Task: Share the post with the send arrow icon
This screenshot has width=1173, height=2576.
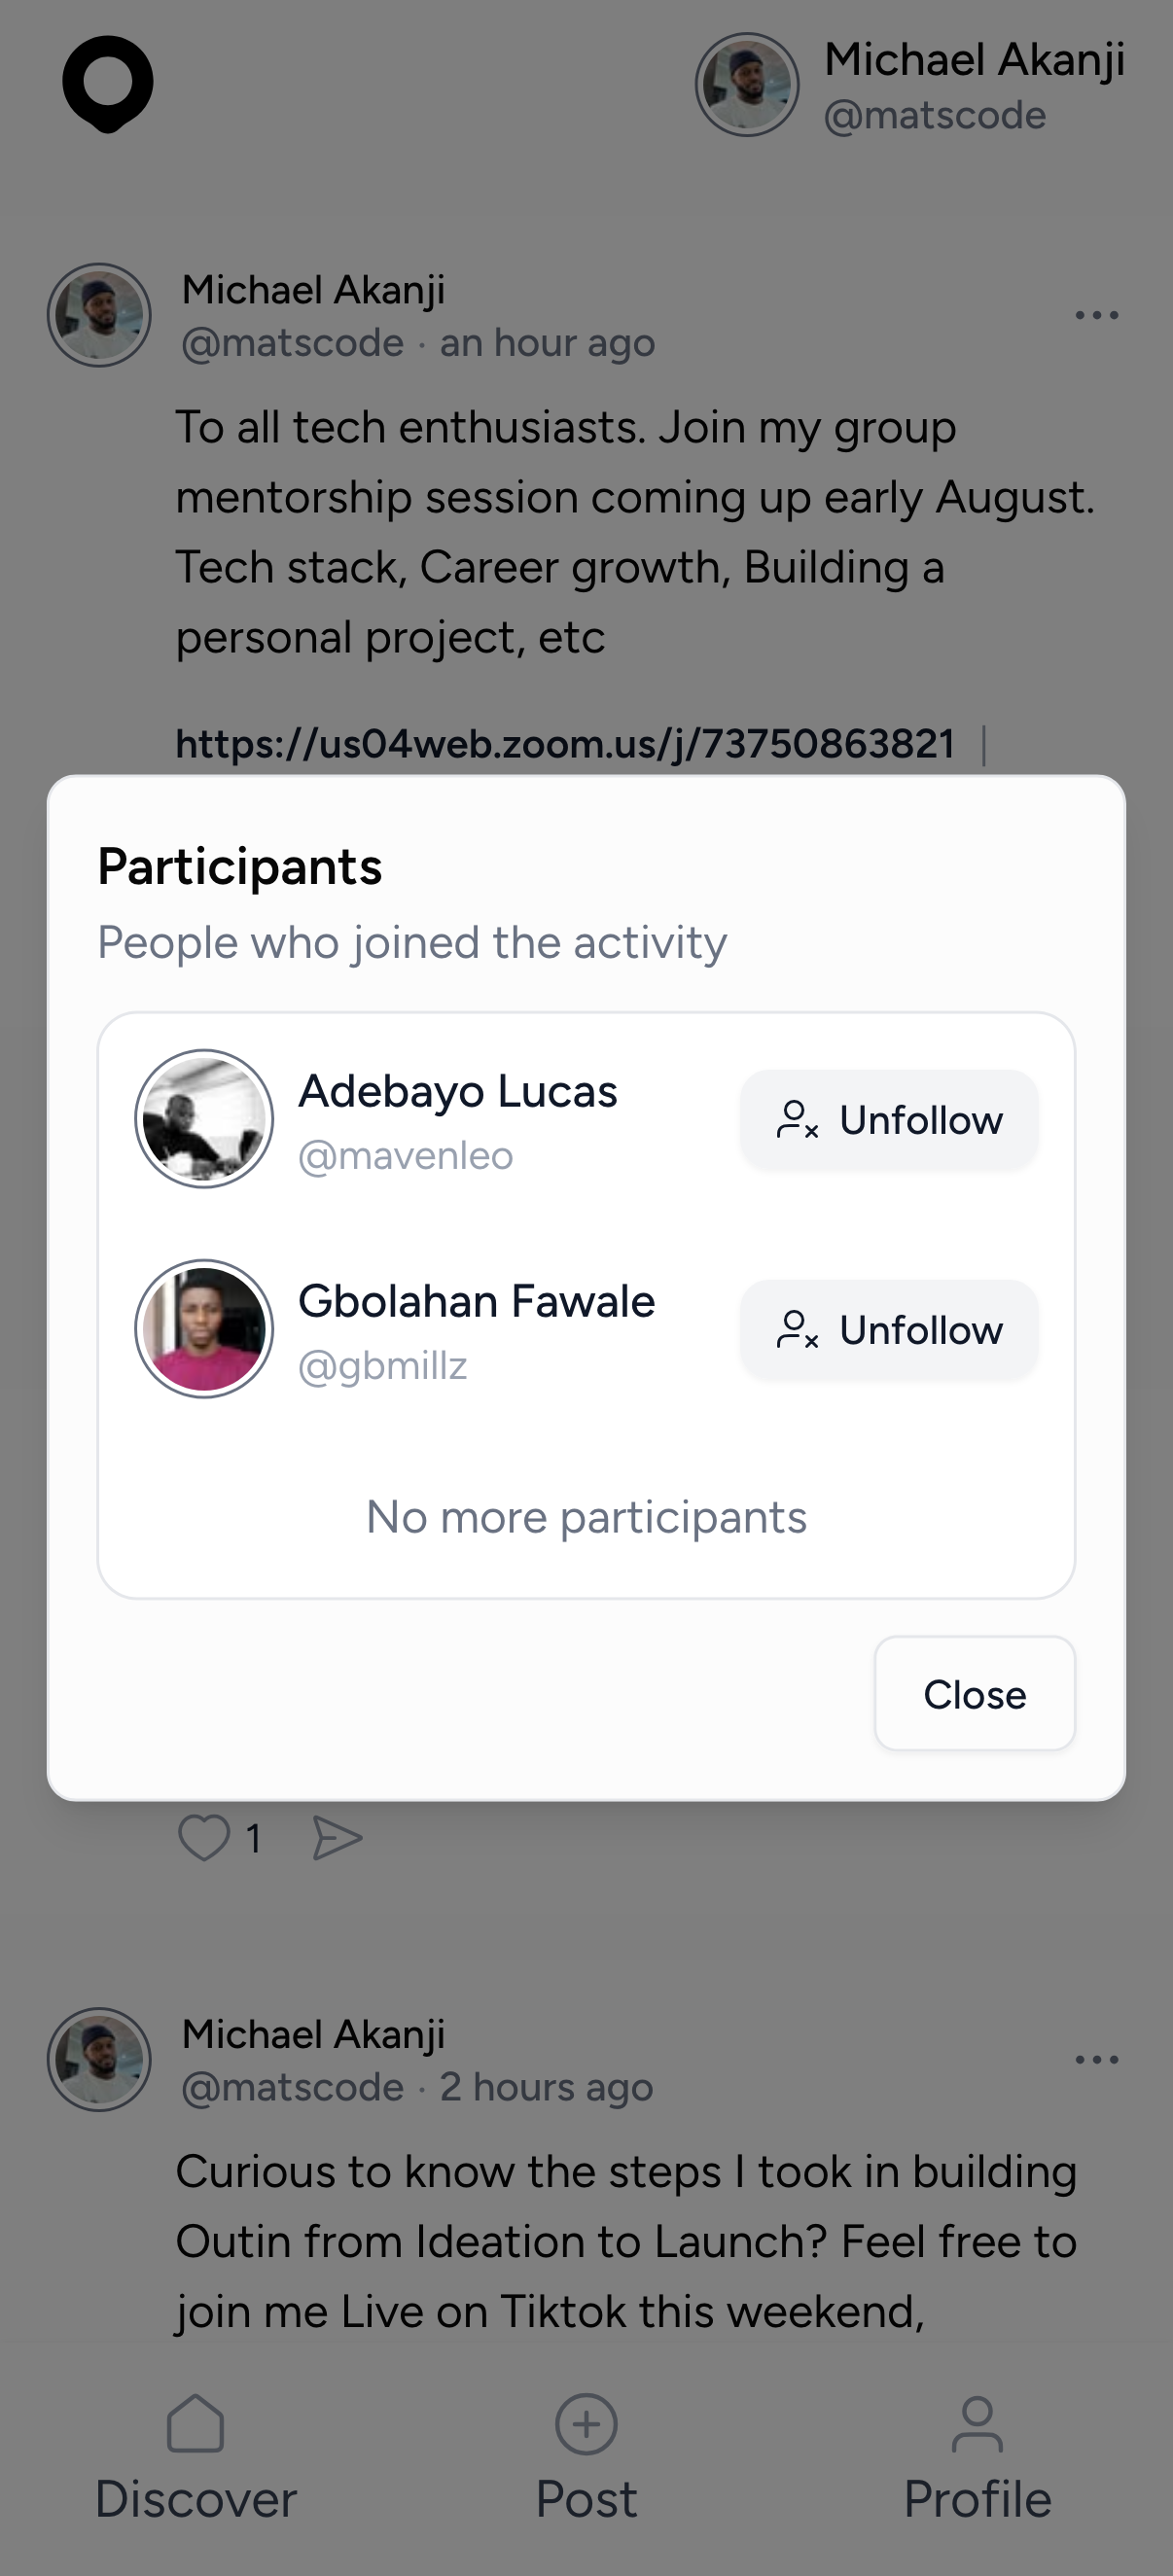Action: (x=337, y=1837)
